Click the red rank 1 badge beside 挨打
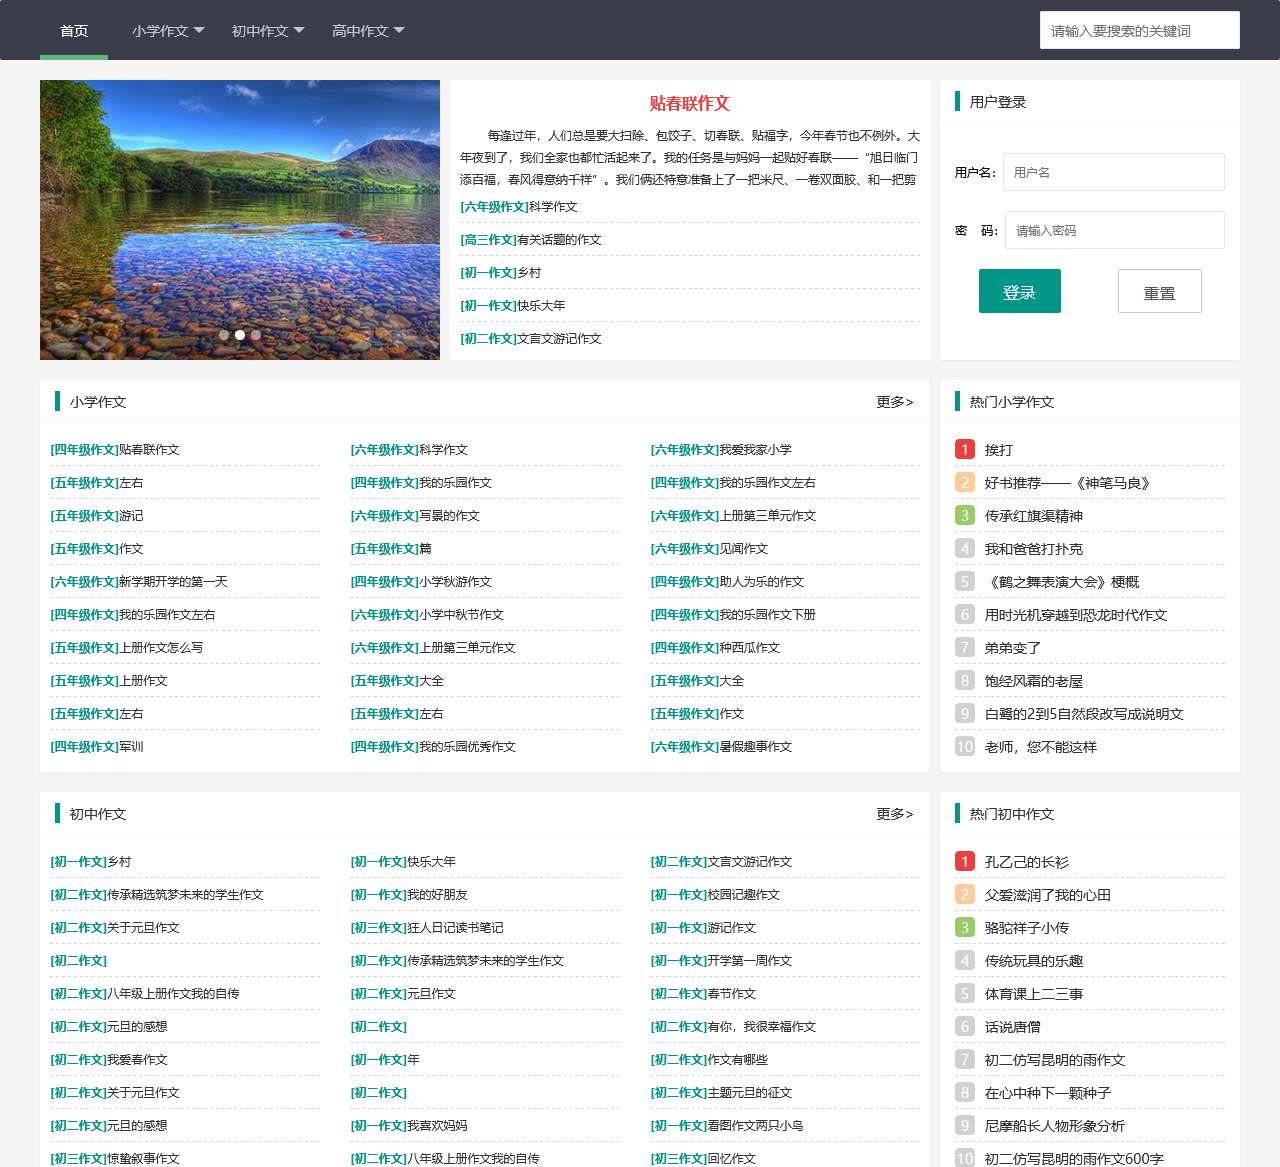The image size is (1280, 1167). pyautogui.click(x=964, y=450)
